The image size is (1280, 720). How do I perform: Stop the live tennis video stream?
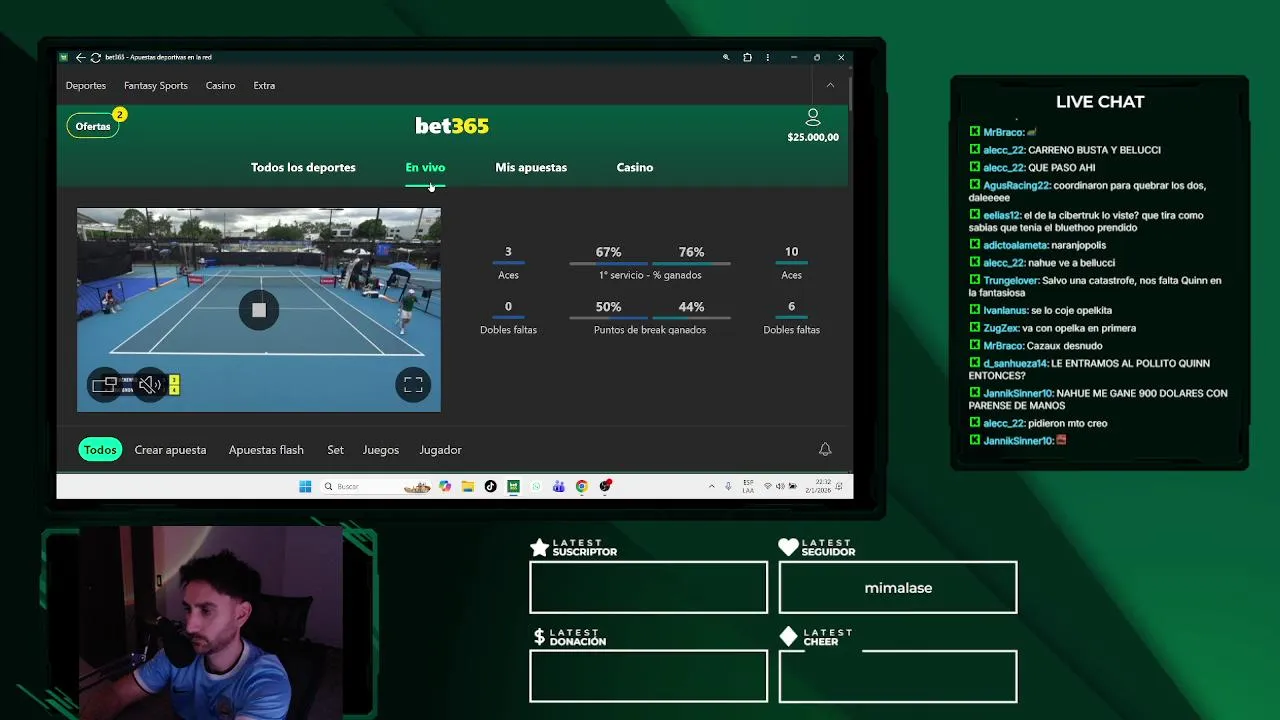point(259,310)
